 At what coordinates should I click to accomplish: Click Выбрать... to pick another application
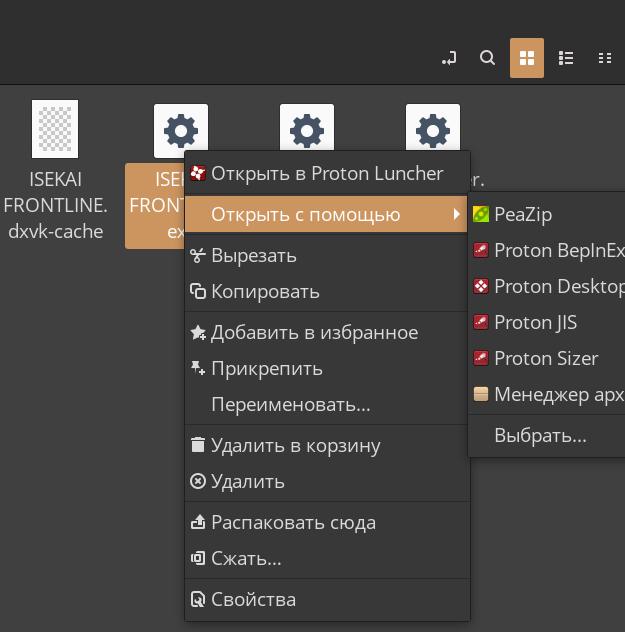coord(540,436)
